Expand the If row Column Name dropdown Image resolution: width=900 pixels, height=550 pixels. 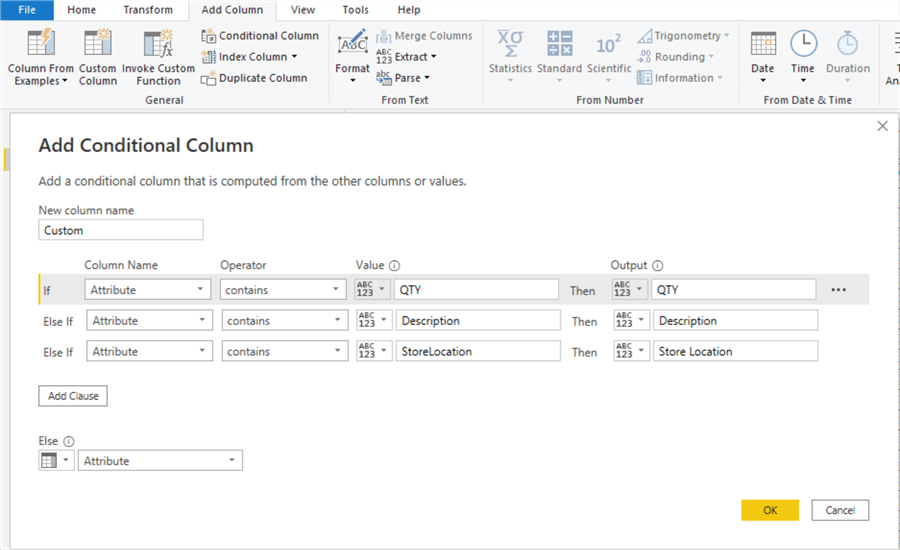point(147,290)
